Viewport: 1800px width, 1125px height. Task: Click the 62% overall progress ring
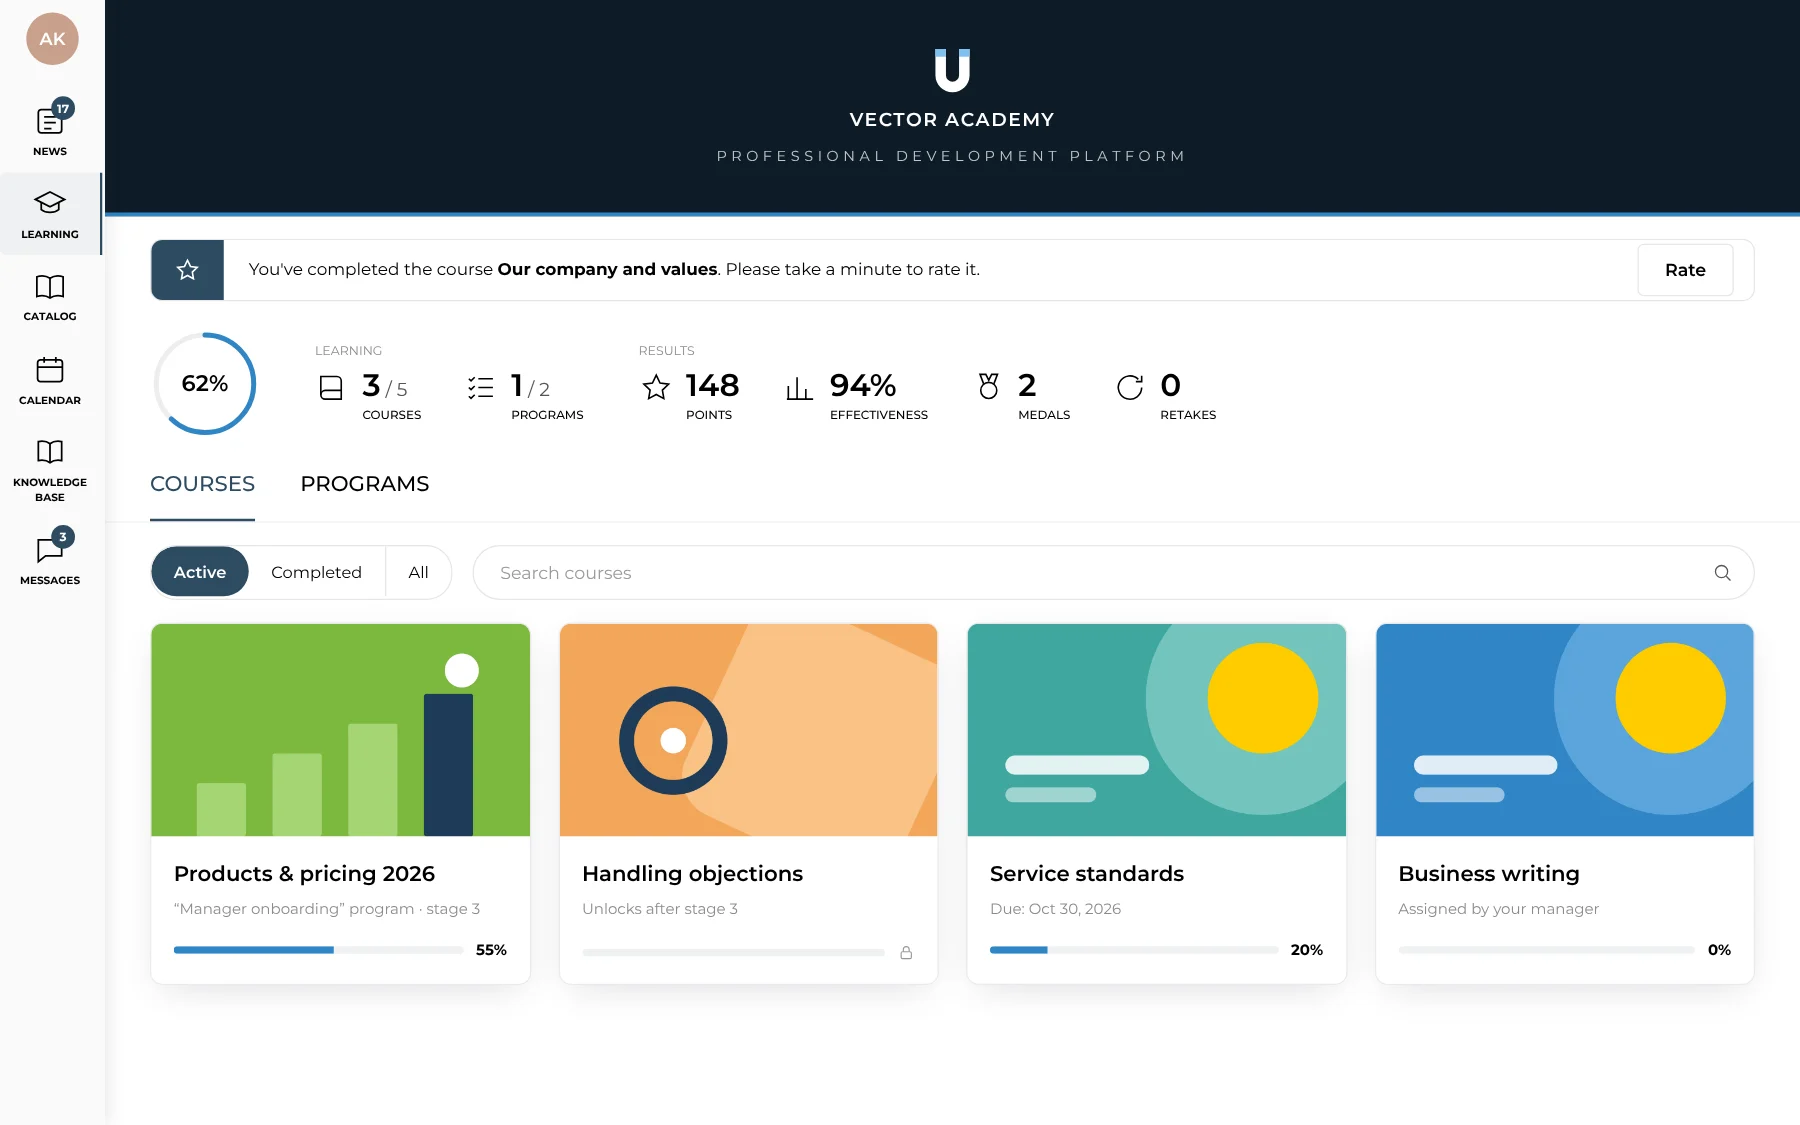point(205,384)
